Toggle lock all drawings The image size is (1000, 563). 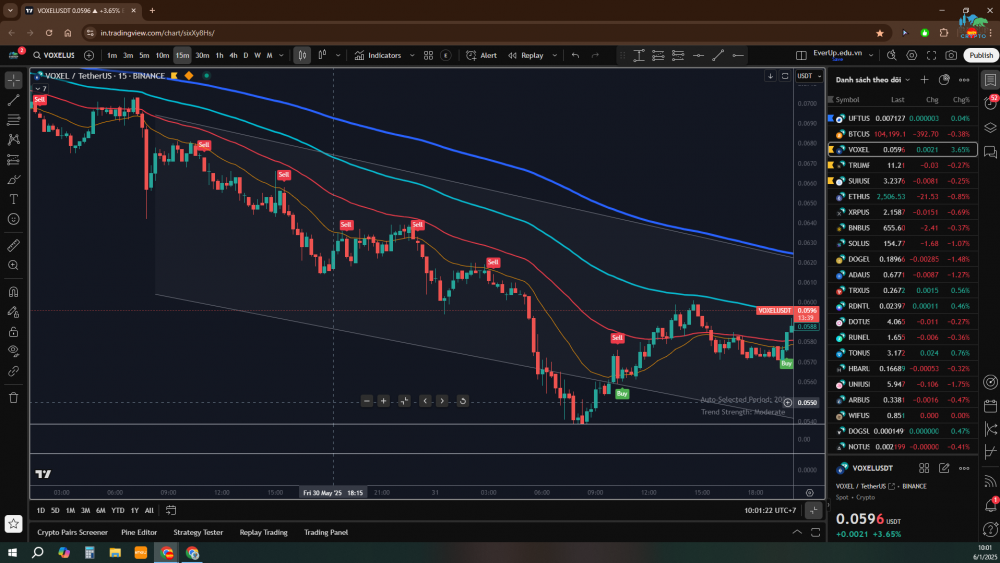[13, 332]
